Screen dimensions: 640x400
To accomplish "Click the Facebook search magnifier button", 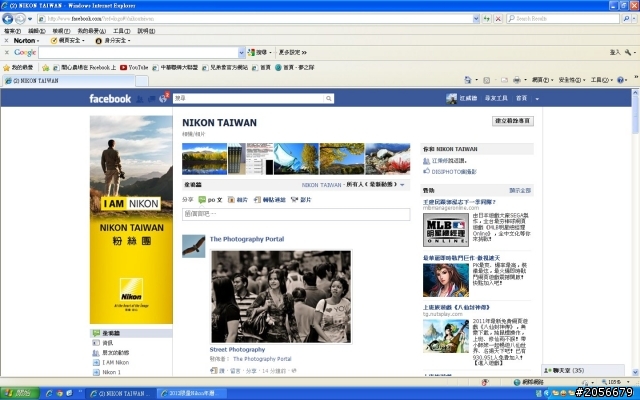I will (x=329, y=98).
